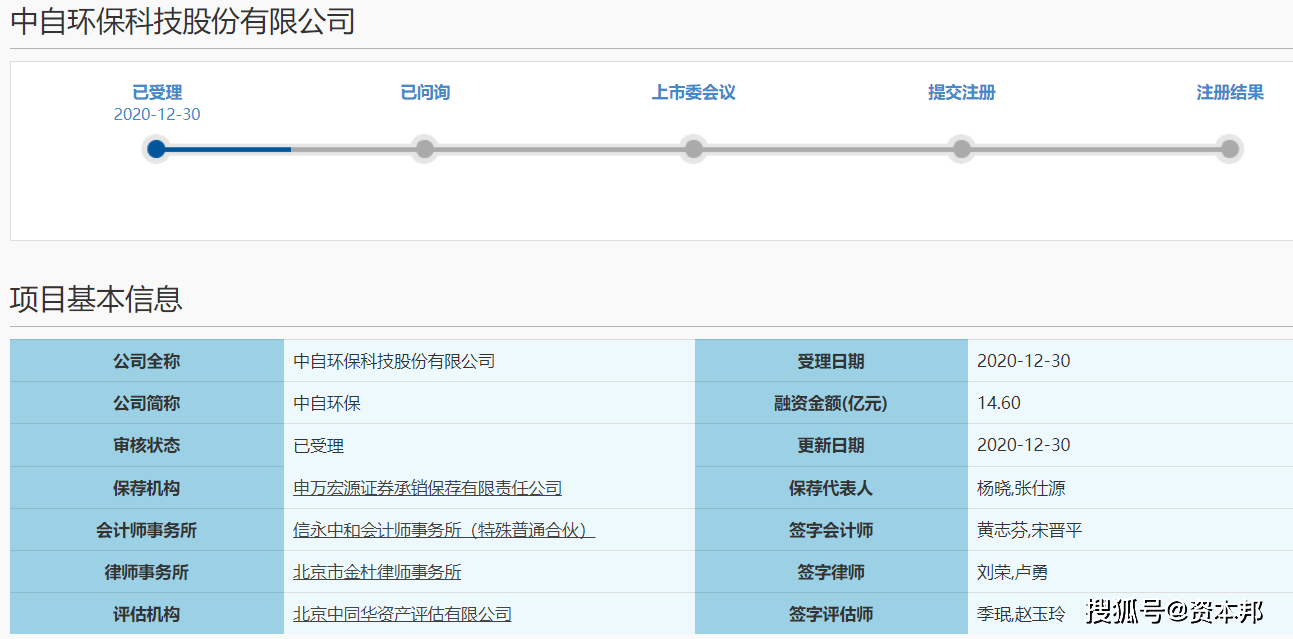Image resolution: width=1293 pixels, height=639 pixels.
Task: Select the 提交注册 stage label
Action: (961, 93)
